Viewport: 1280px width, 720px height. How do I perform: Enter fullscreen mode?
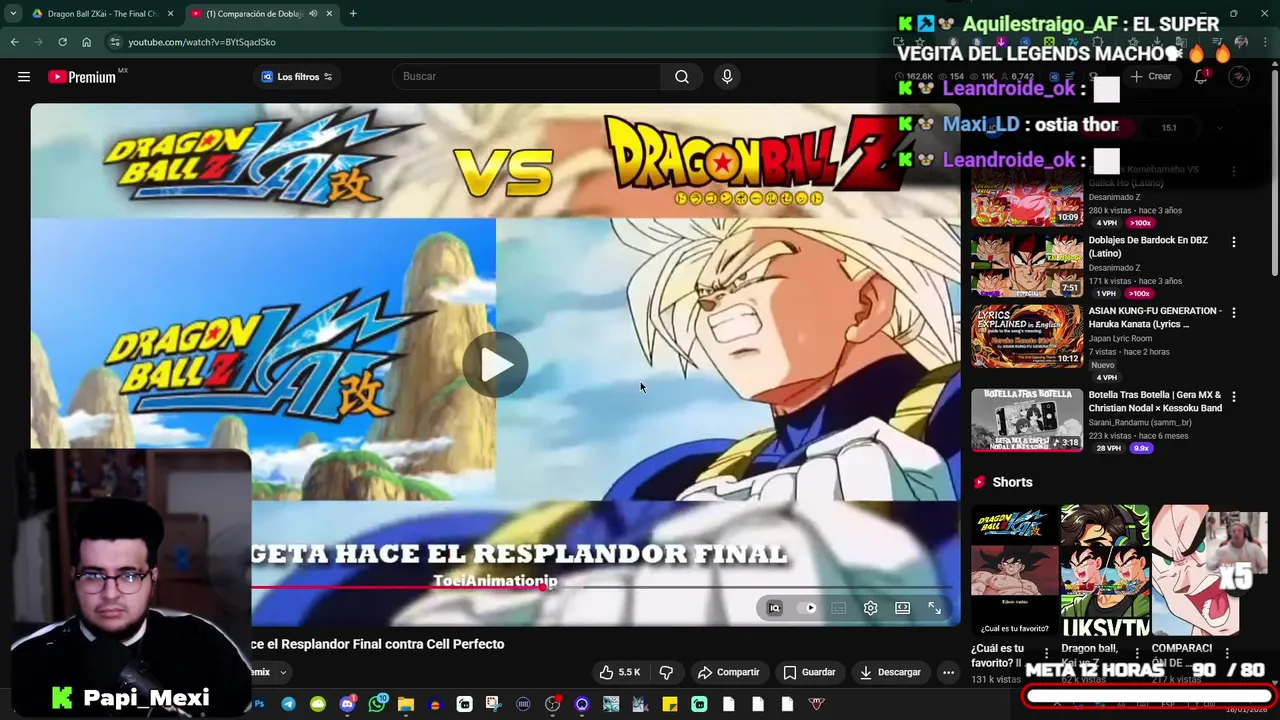click(934, 608)
